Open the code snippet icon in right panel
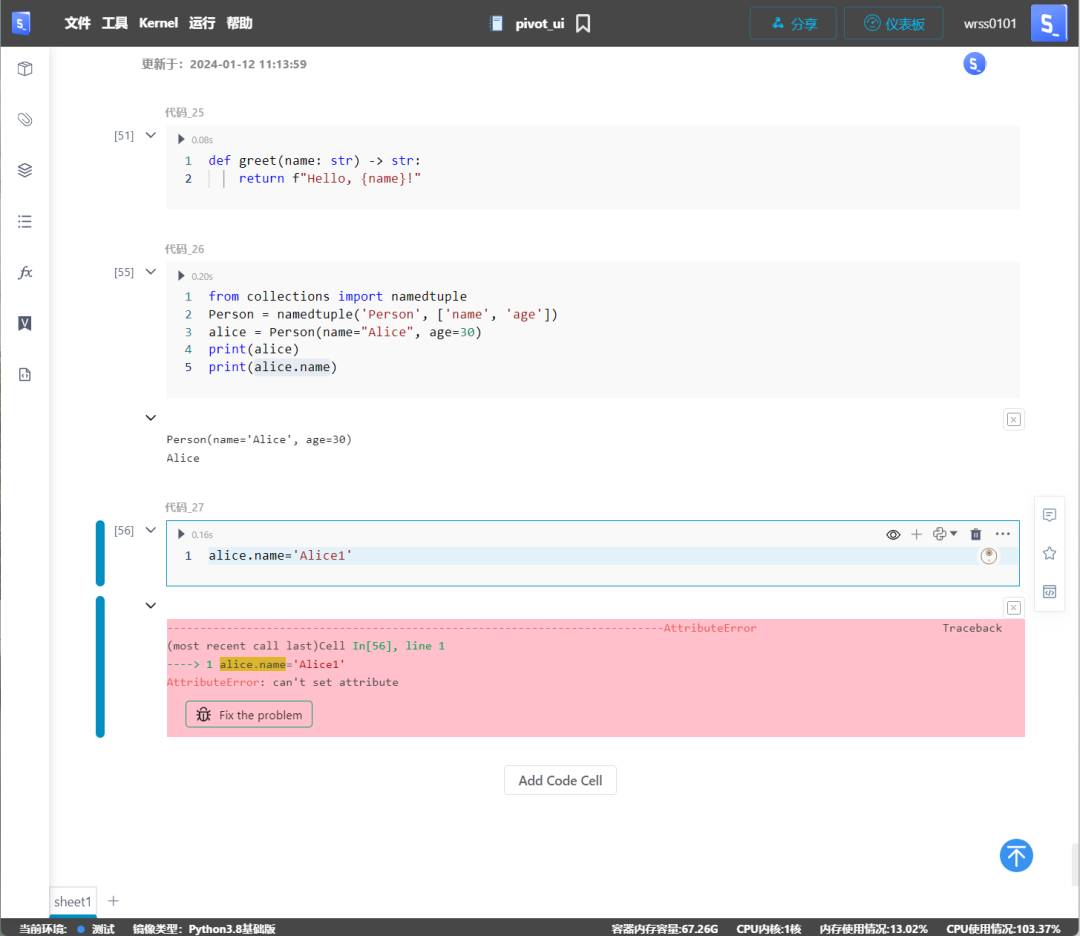 coord(1049,592)
